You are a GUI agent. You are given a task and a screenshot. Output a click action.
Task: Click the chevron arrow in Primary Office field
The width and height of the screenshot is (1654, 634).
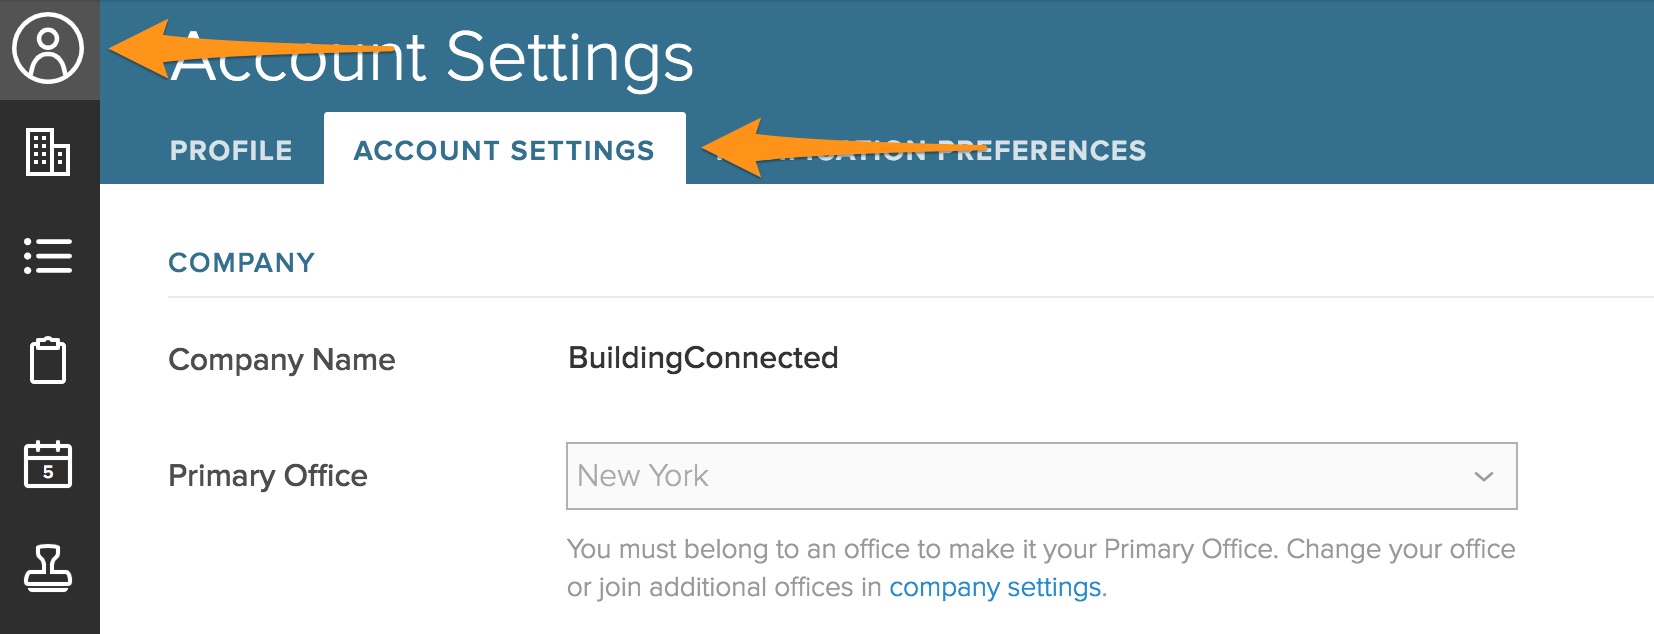point(1483,476)
